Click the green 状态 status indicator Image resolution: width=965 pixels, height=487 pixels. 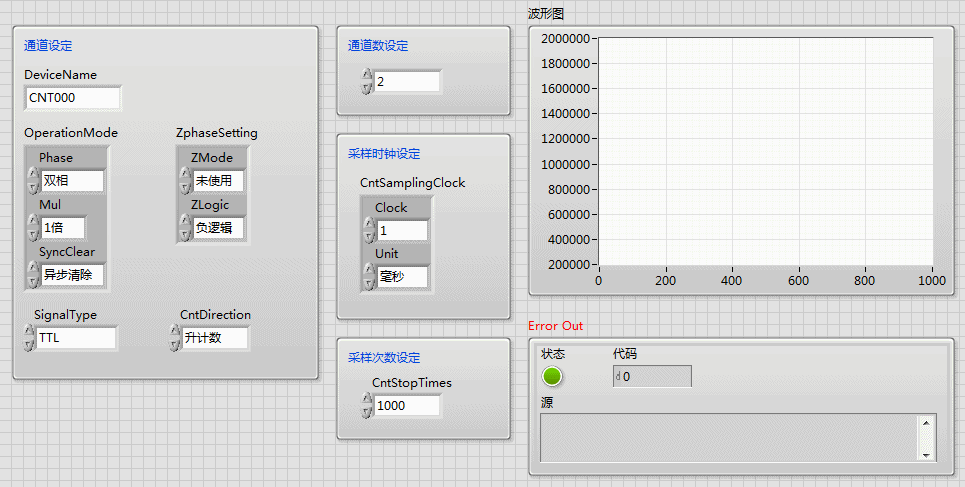coord(552,377)
